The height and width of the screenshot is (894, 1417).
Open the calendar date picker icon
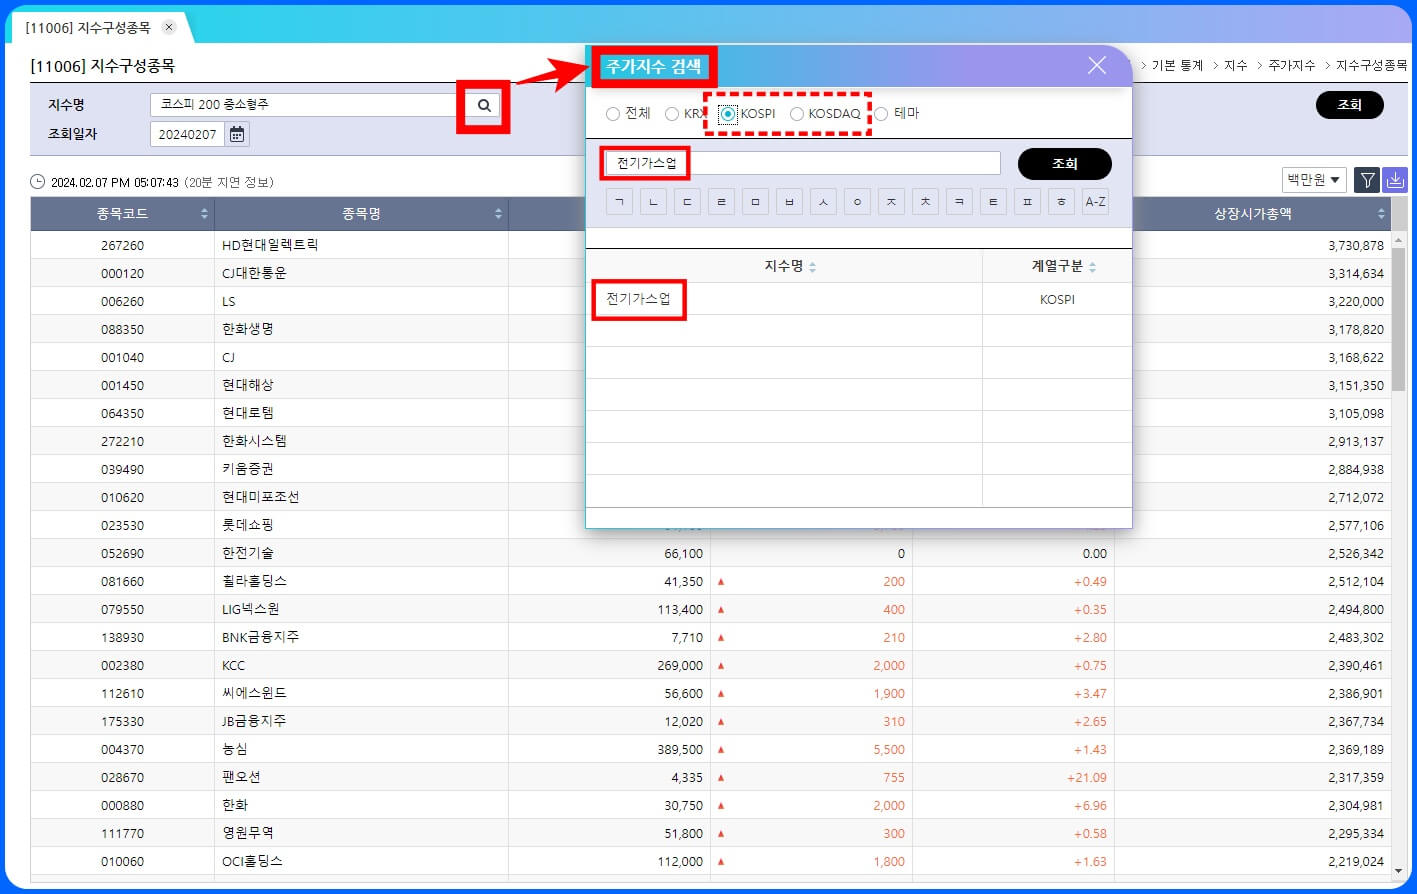point(237,134)
